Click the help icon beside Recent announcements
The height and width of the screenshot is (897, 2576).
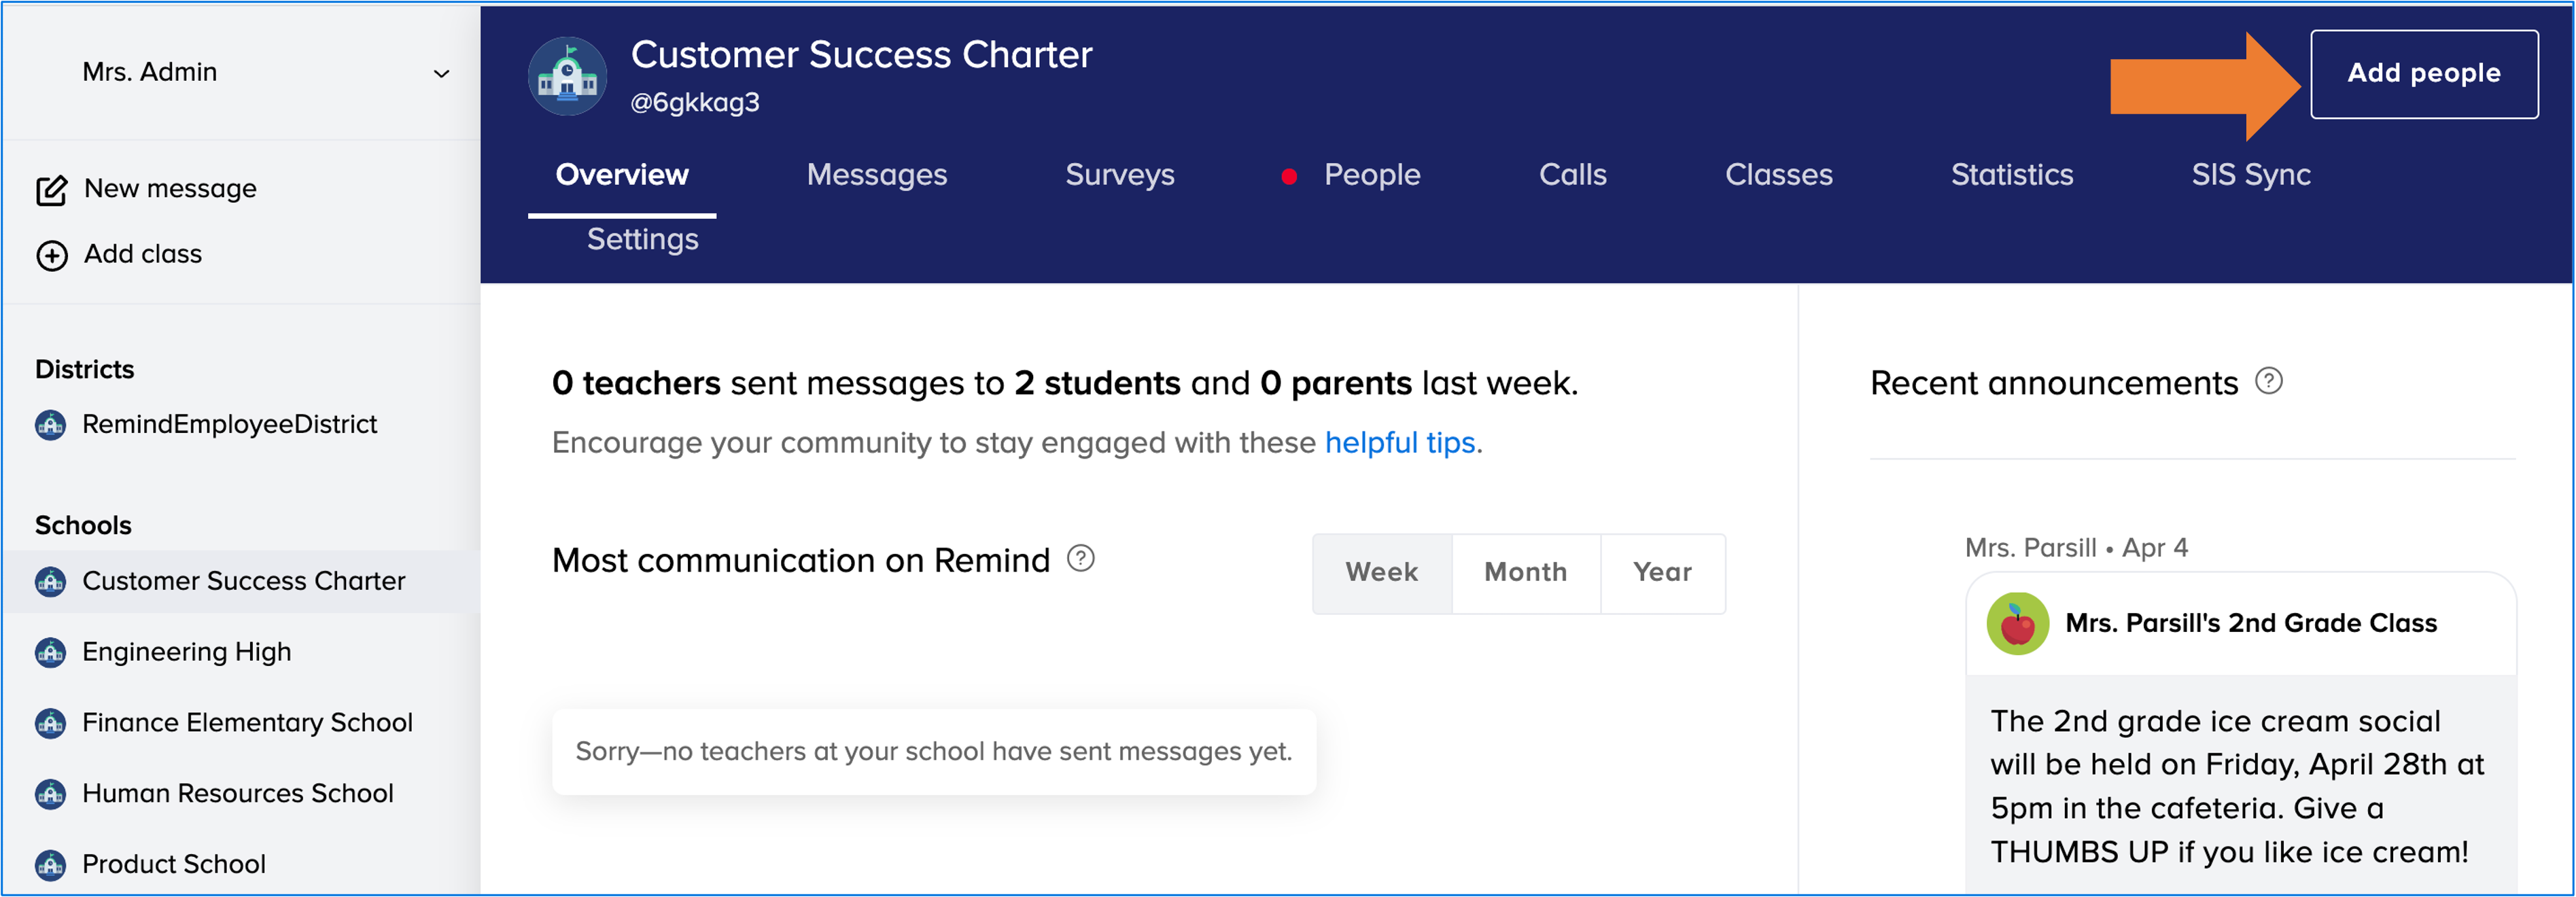[2268, 382]
